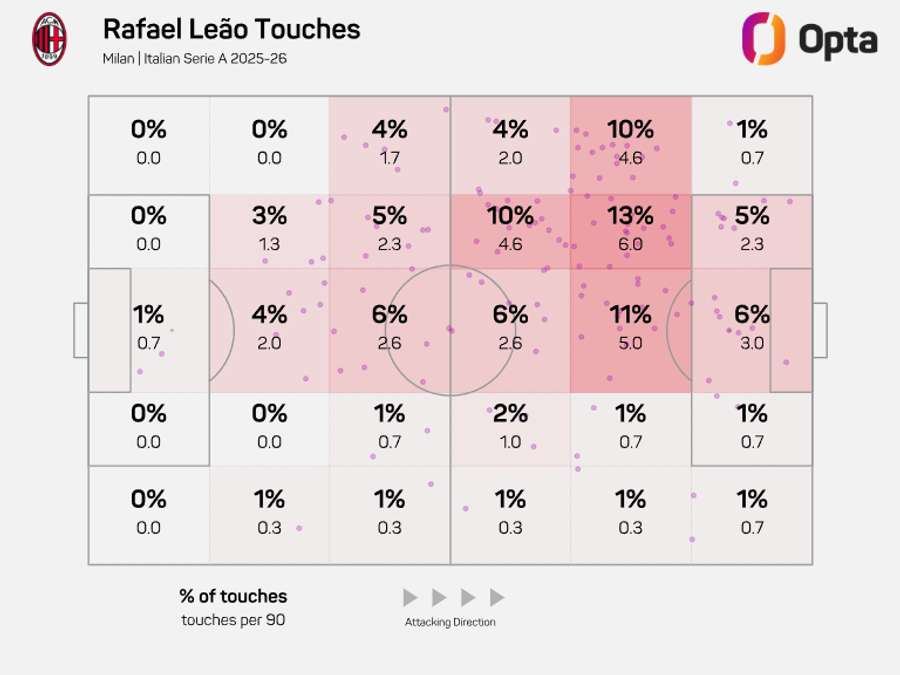
Task: Click the Opta wordmark text
Action: [837, 41]
